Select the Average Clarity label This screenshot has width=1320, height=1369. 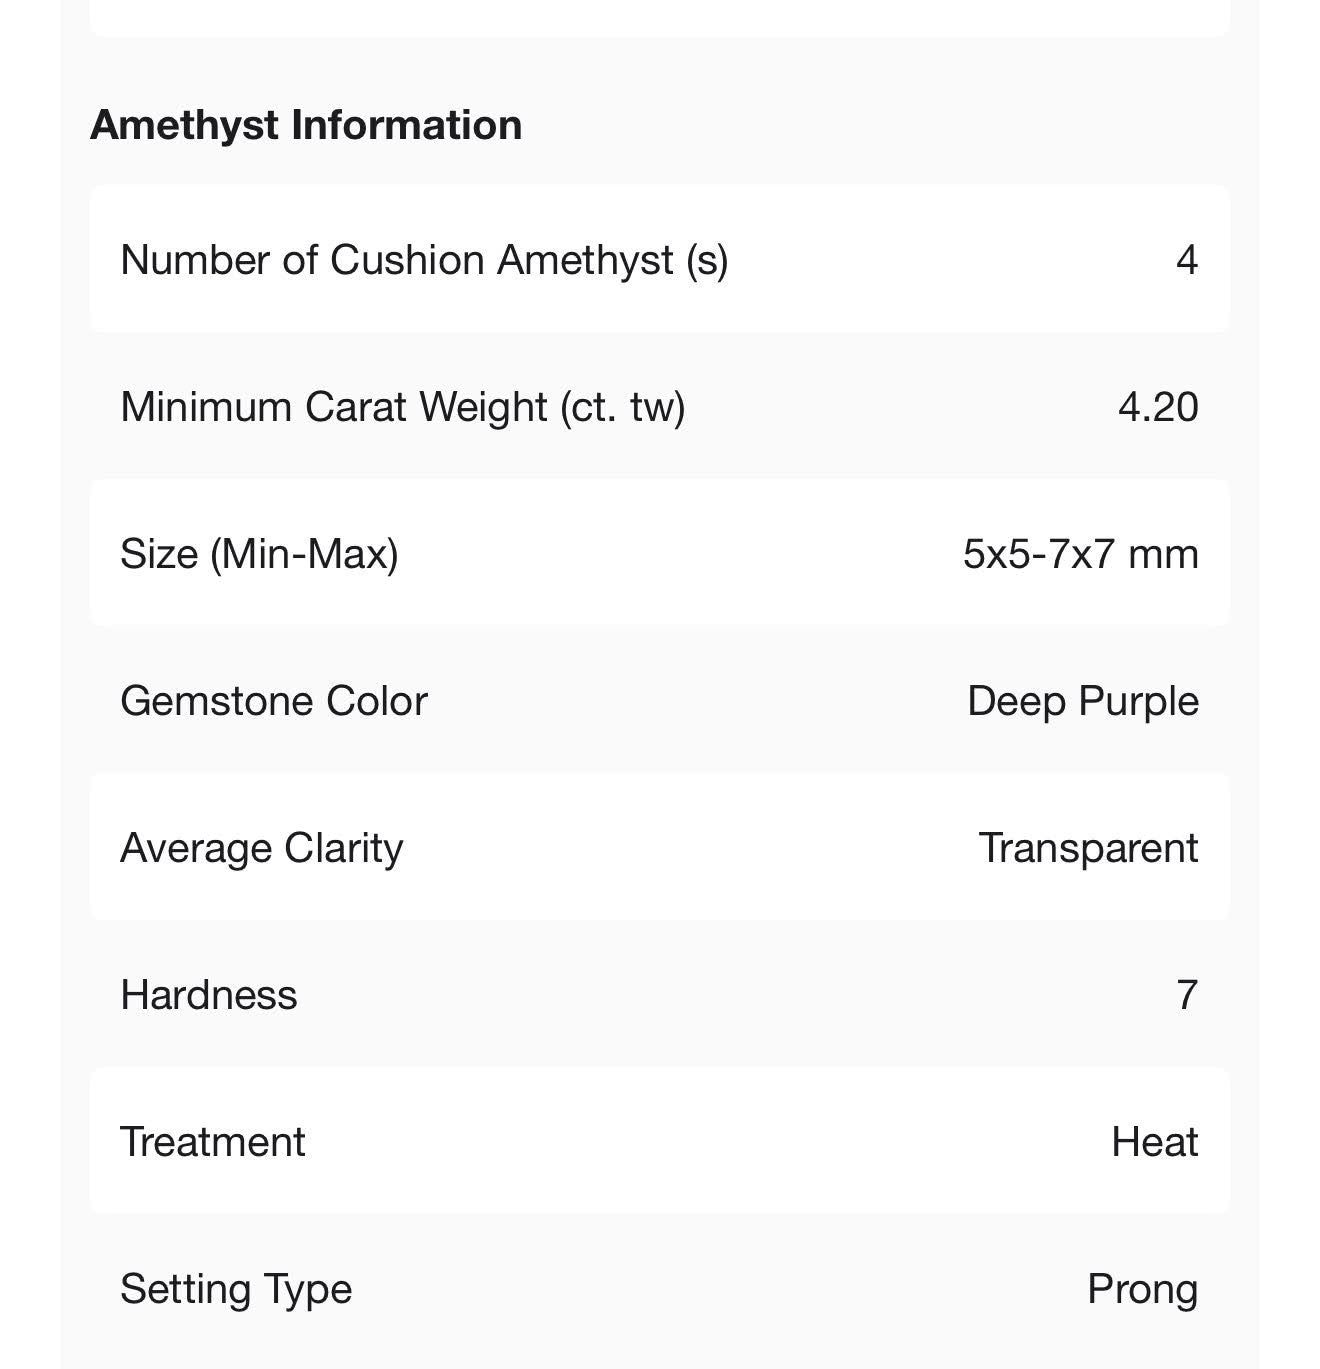pyautogui.click(x=262, y=848)
